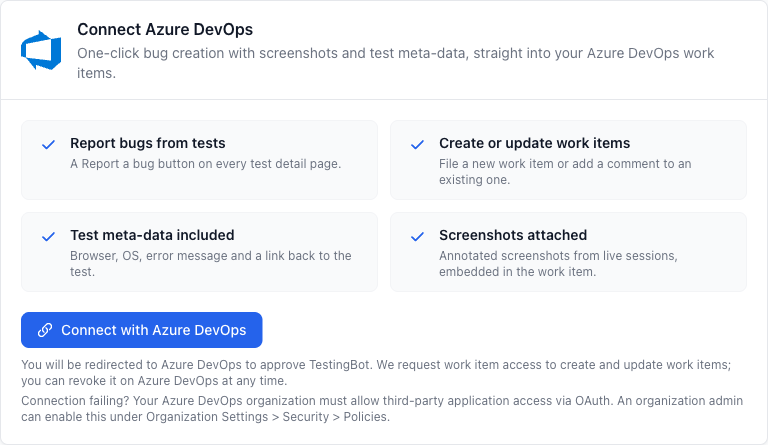
Task: Click the checkmark beside Screenshots attached
Action: [x=417, y=236]
